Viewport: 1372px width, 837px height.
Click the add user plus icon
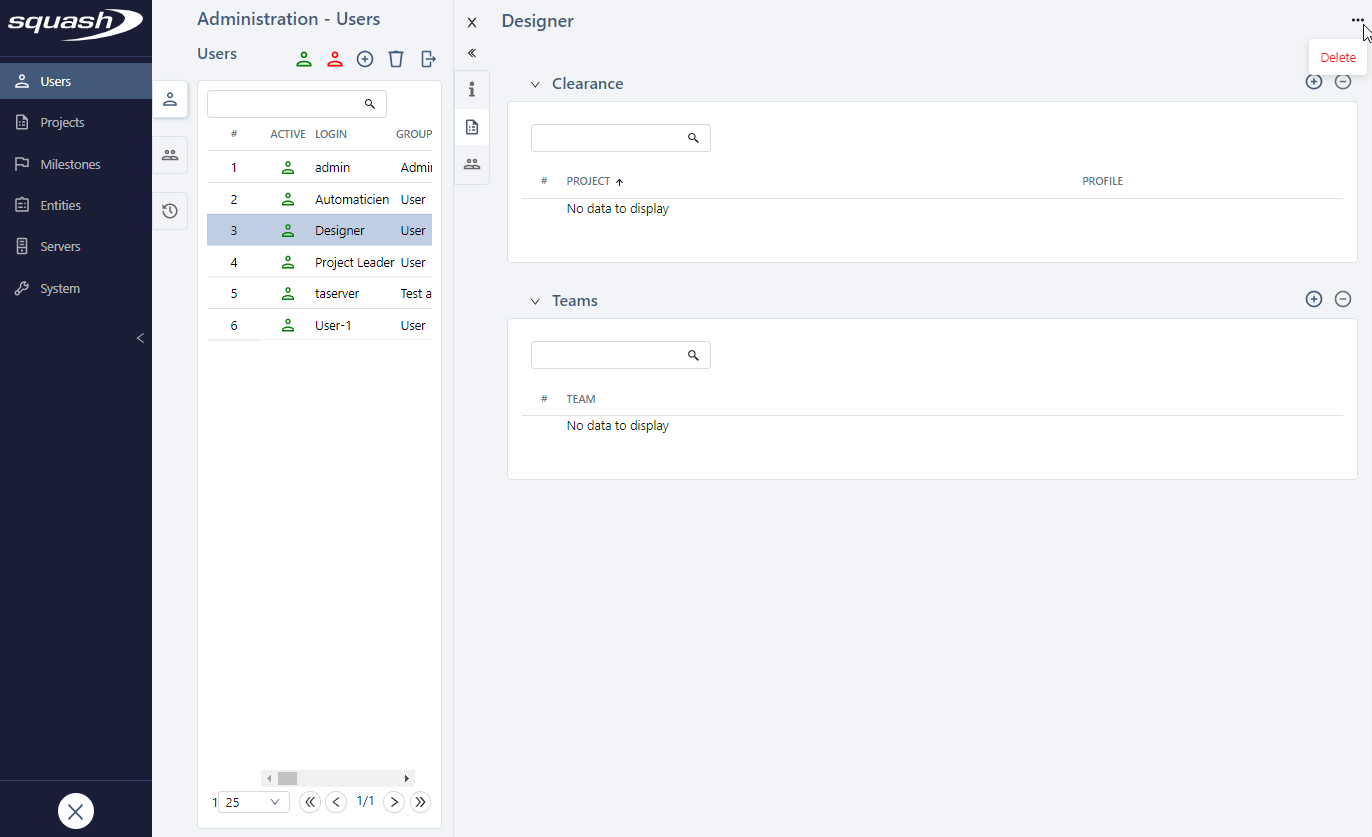click(365, 59)
